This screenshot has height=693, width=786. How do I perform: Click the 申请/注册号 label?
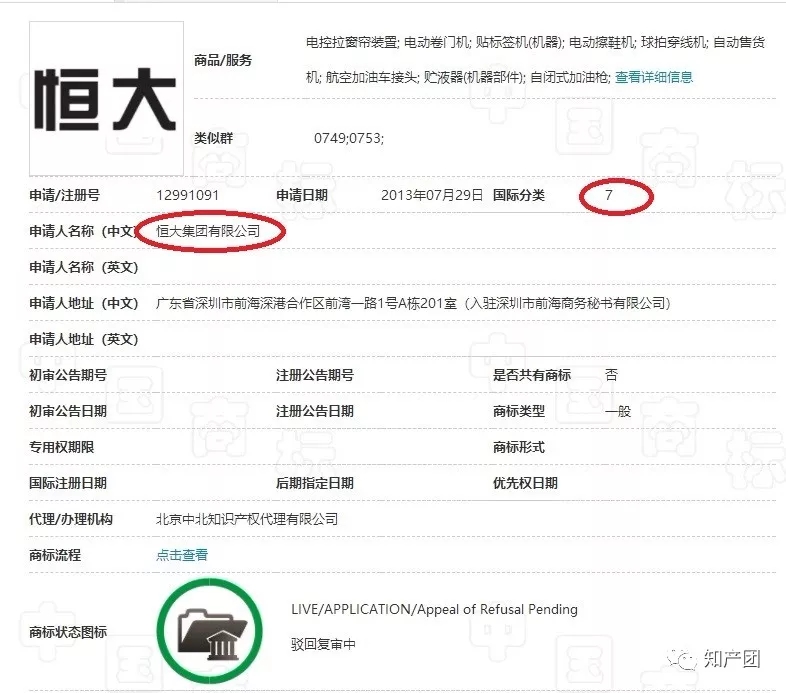(64, 196)
